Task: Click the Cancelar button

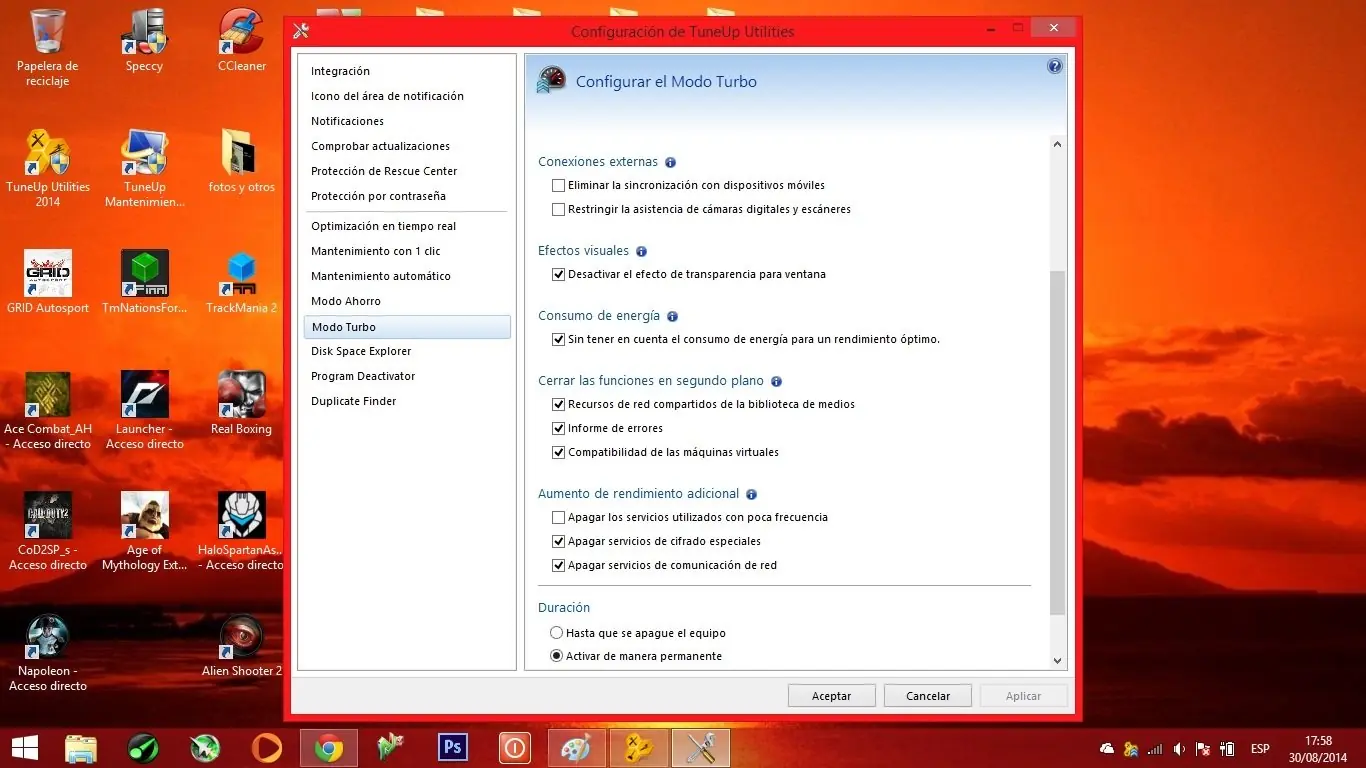Action: [x=928, y=696]
